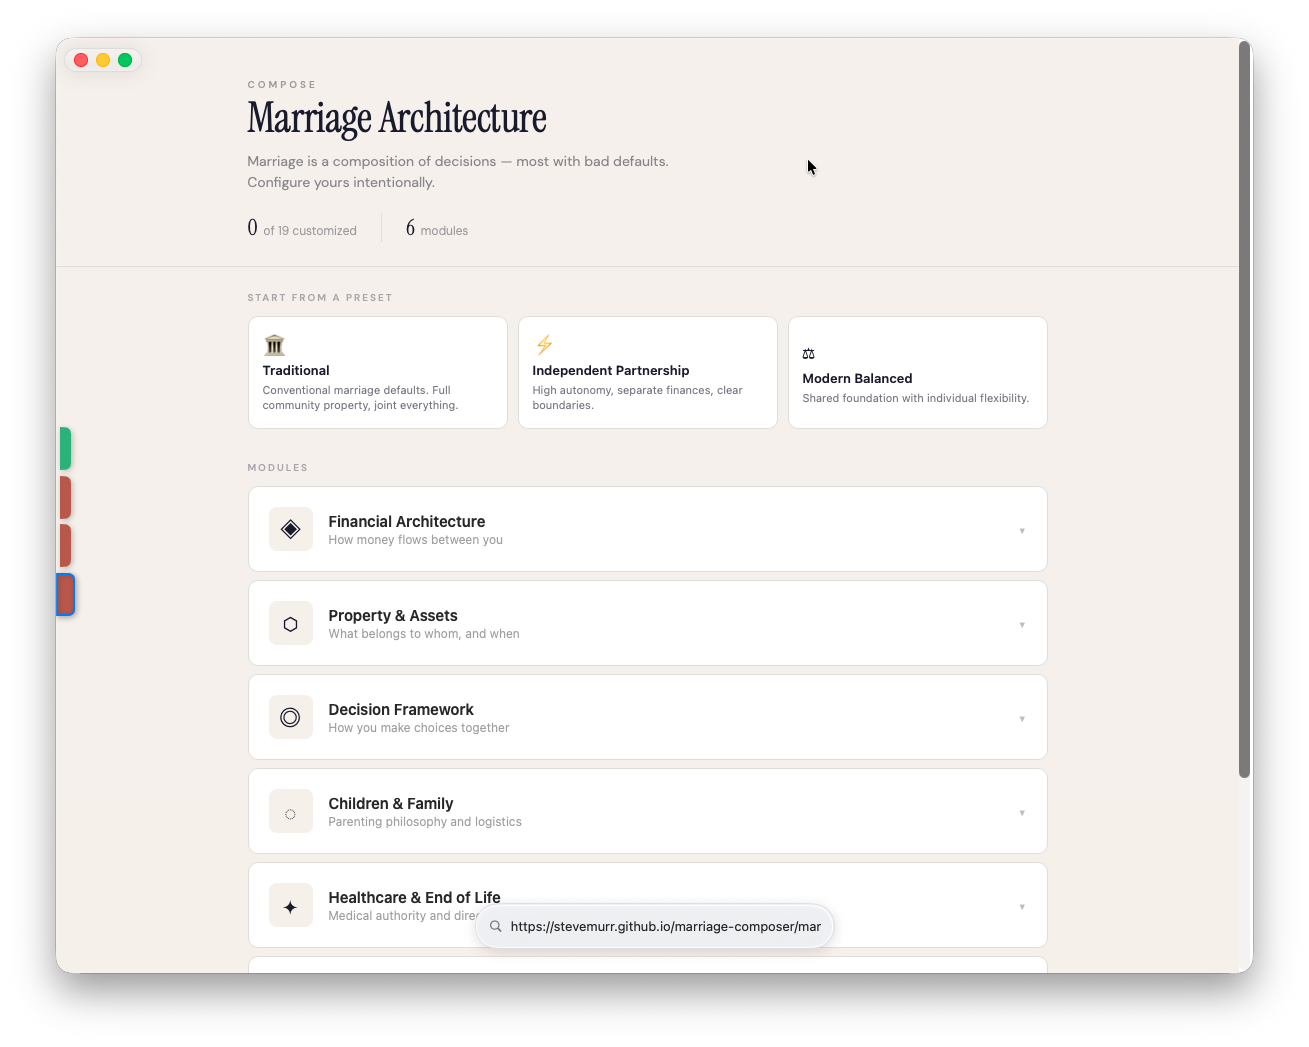
Task: Click the magnifier icon in the address bar
Action: click(x=496, y=926)
